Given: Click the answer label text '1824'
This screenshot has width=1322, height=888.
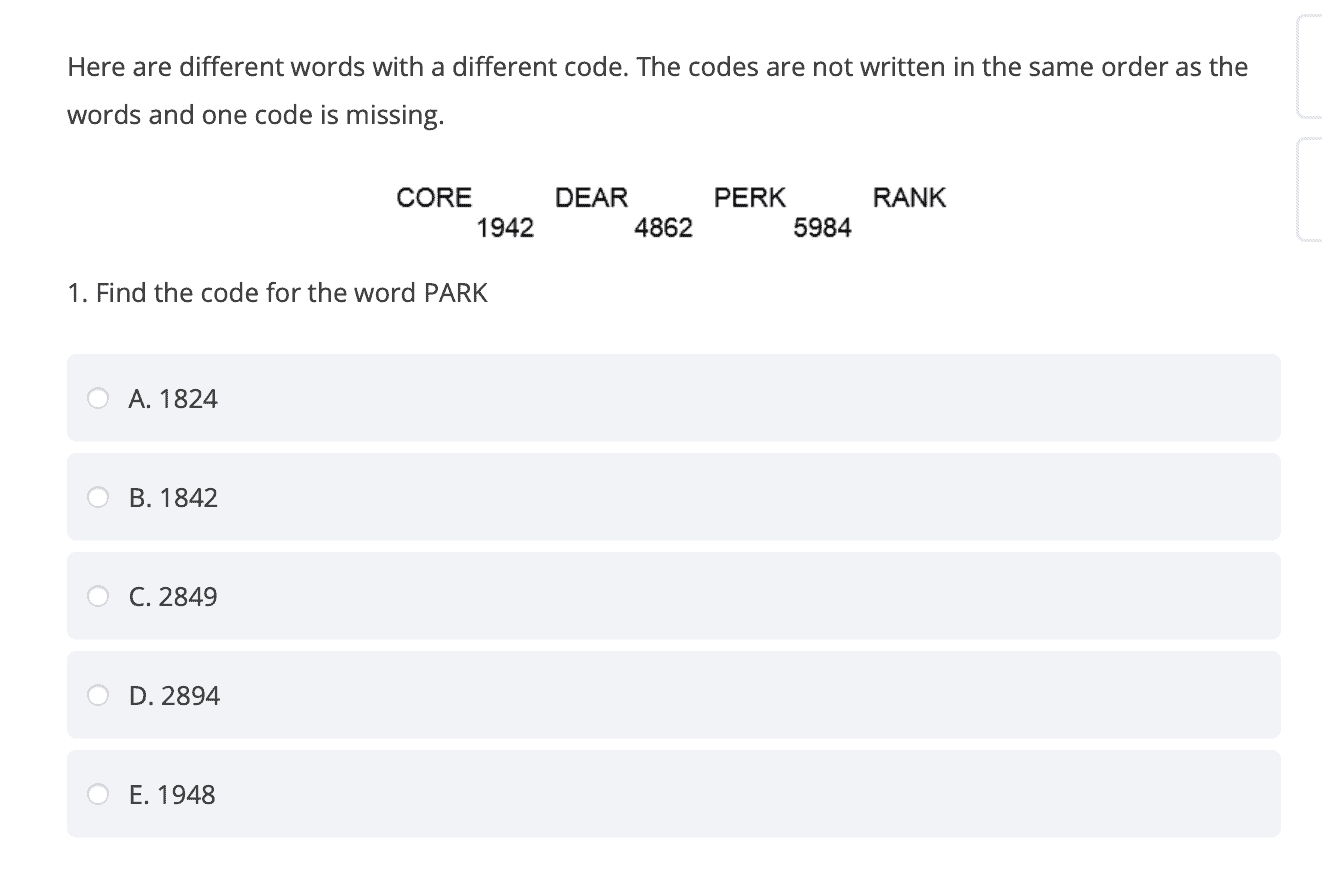Looking at the screenshot, I should tap(188, 399).
